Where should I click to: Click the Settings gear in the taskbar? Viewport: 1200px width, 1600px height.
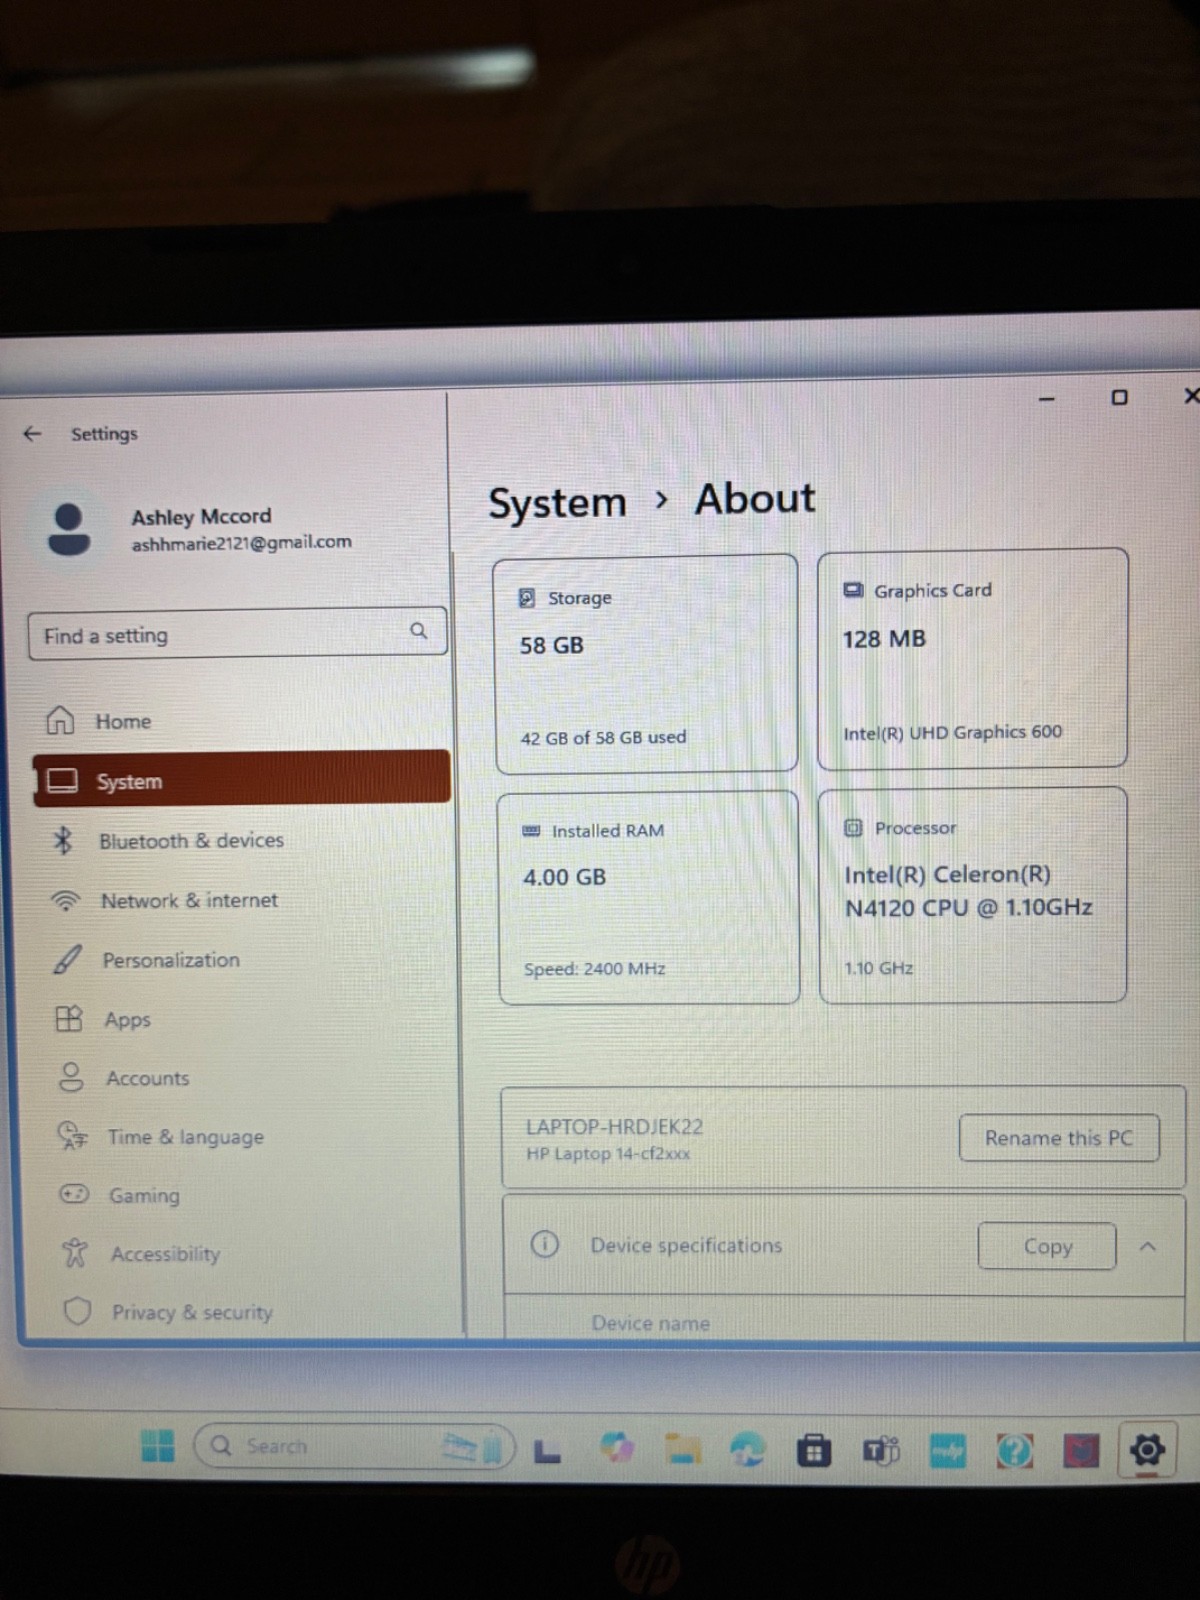1147,1449
